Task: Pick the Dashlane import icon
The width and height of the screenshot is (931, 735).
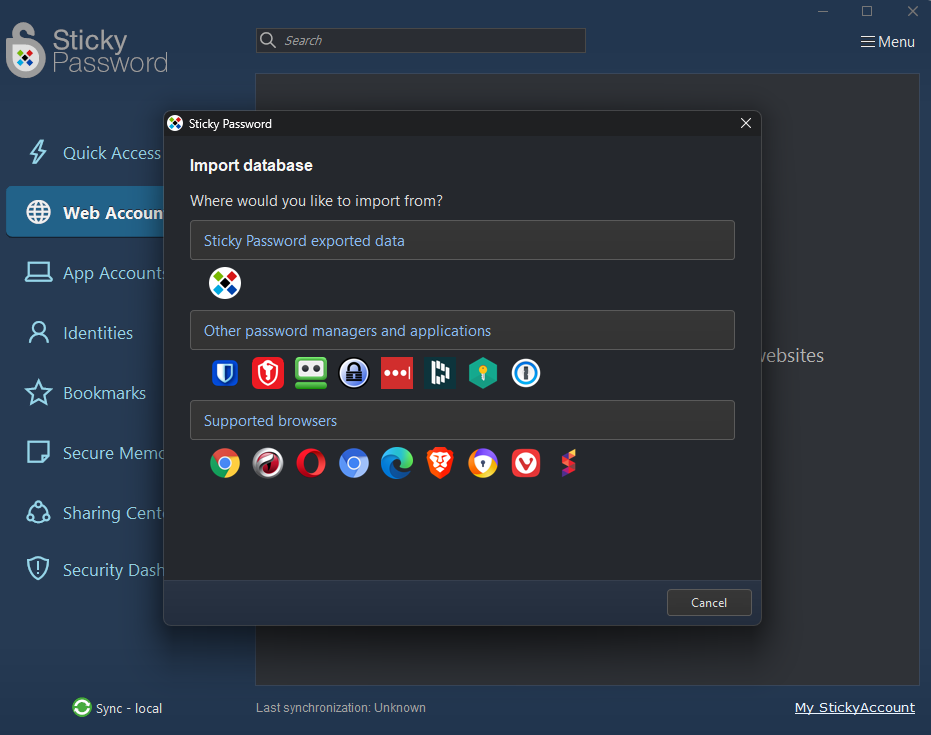Action: [440, 373]
